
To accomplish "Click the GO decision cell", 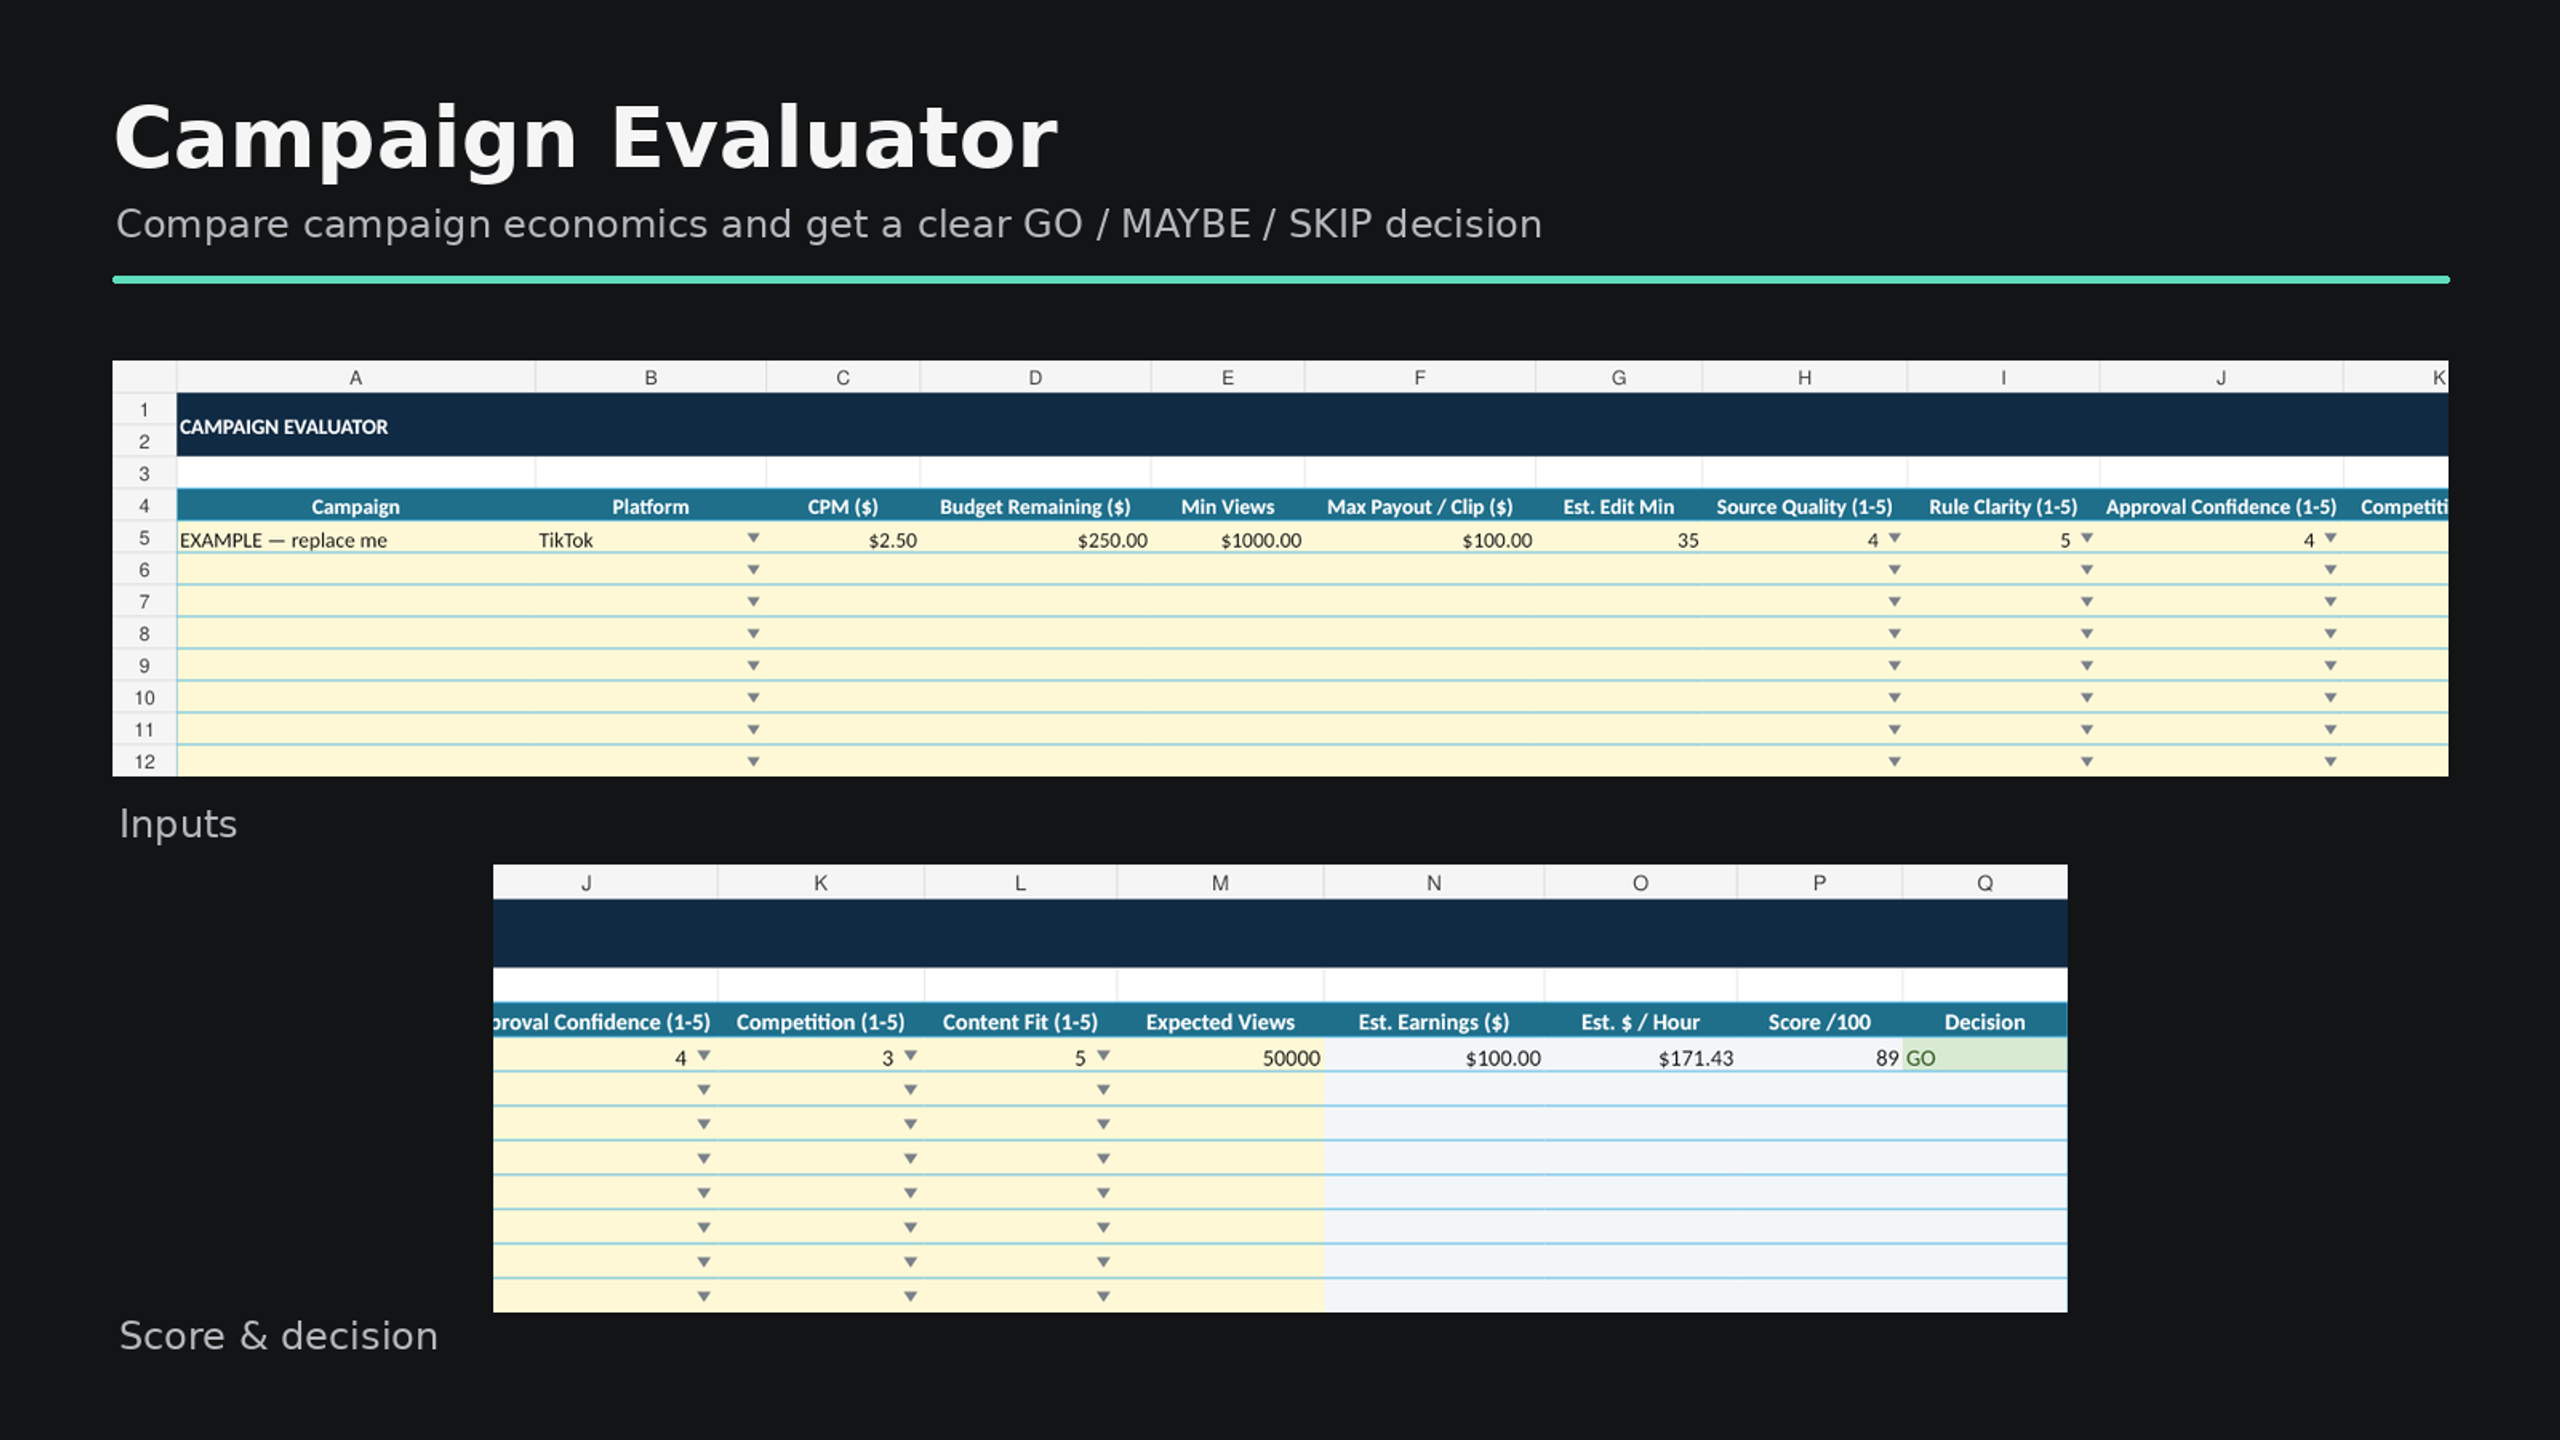I will (1985, 1057).
